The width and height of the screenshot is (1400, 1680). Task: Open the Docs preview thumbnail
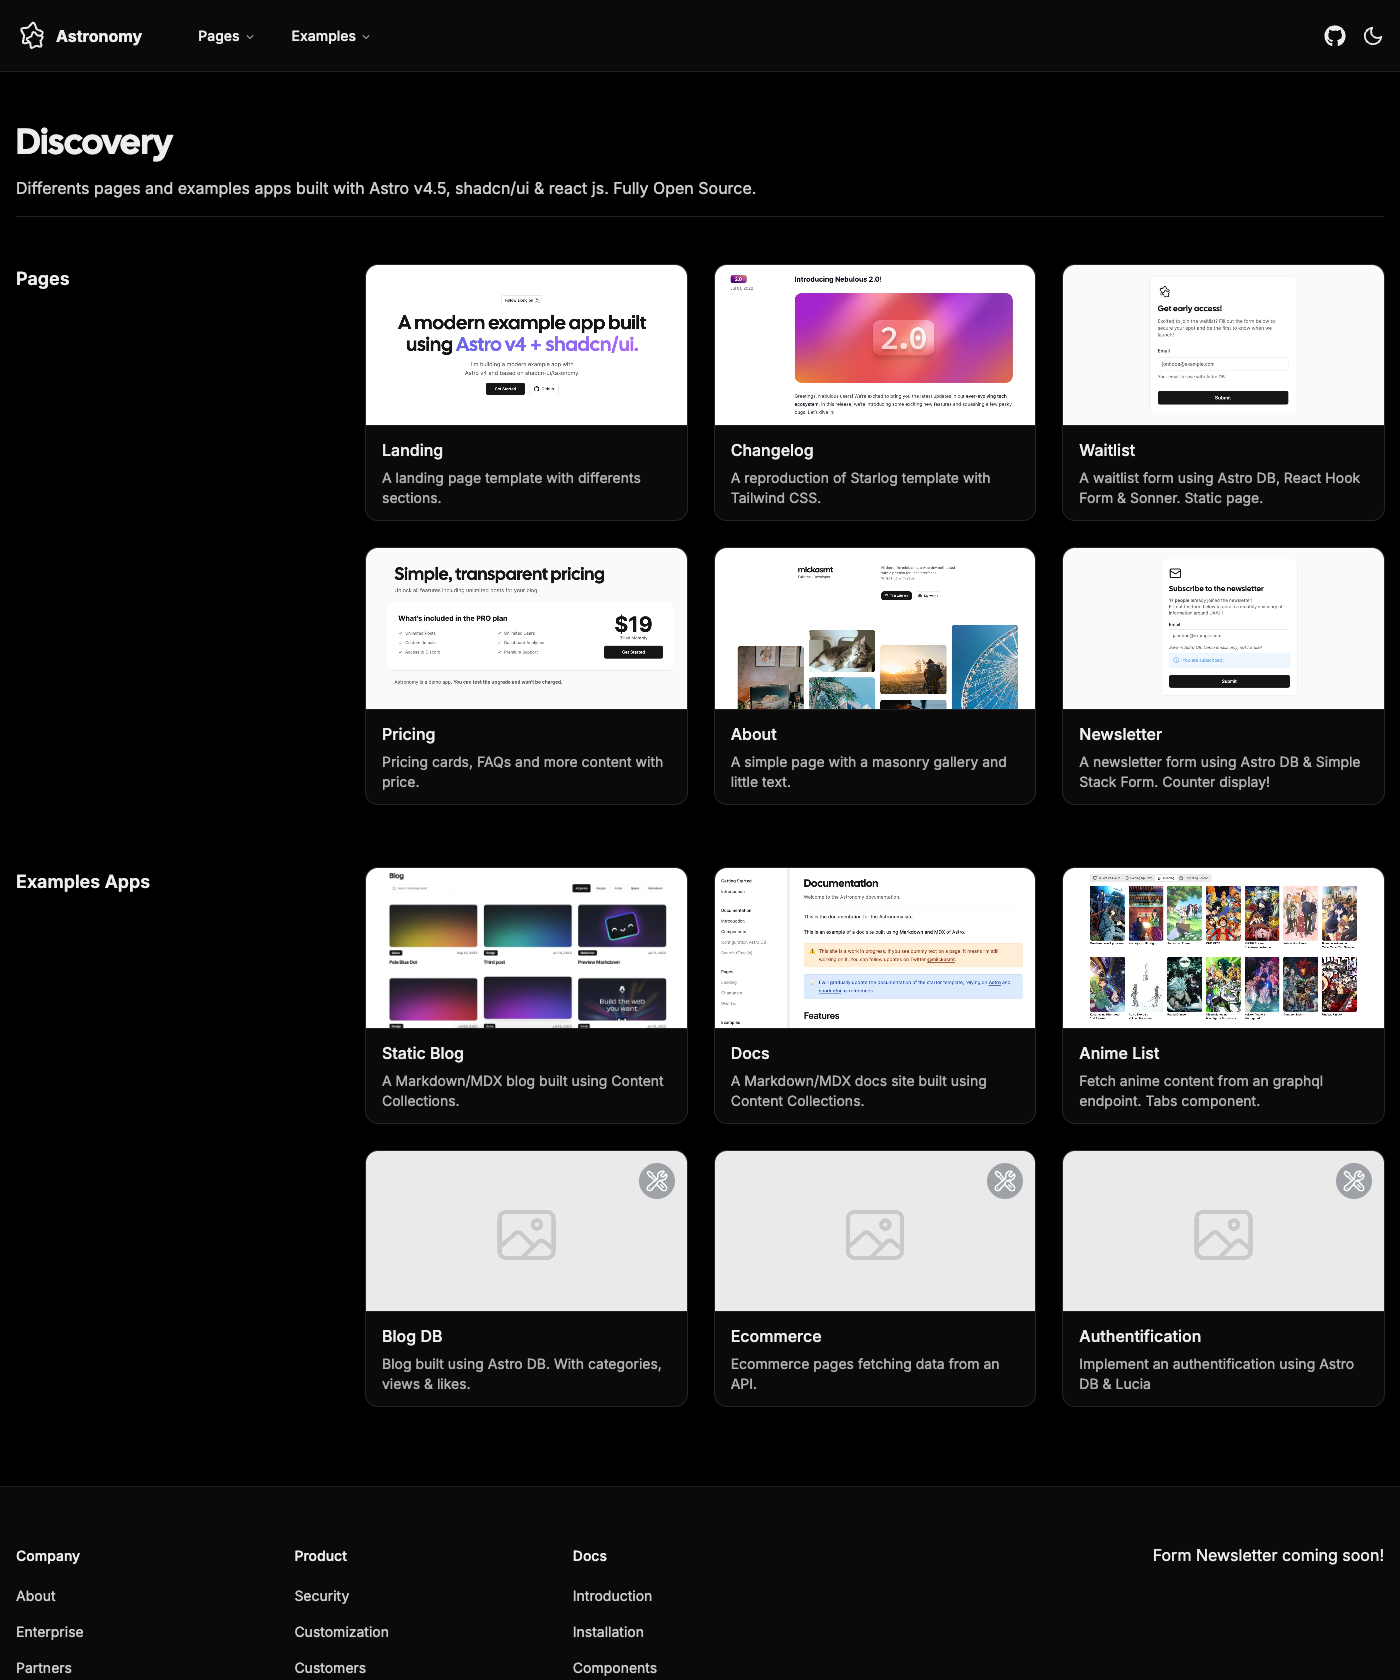875,948
